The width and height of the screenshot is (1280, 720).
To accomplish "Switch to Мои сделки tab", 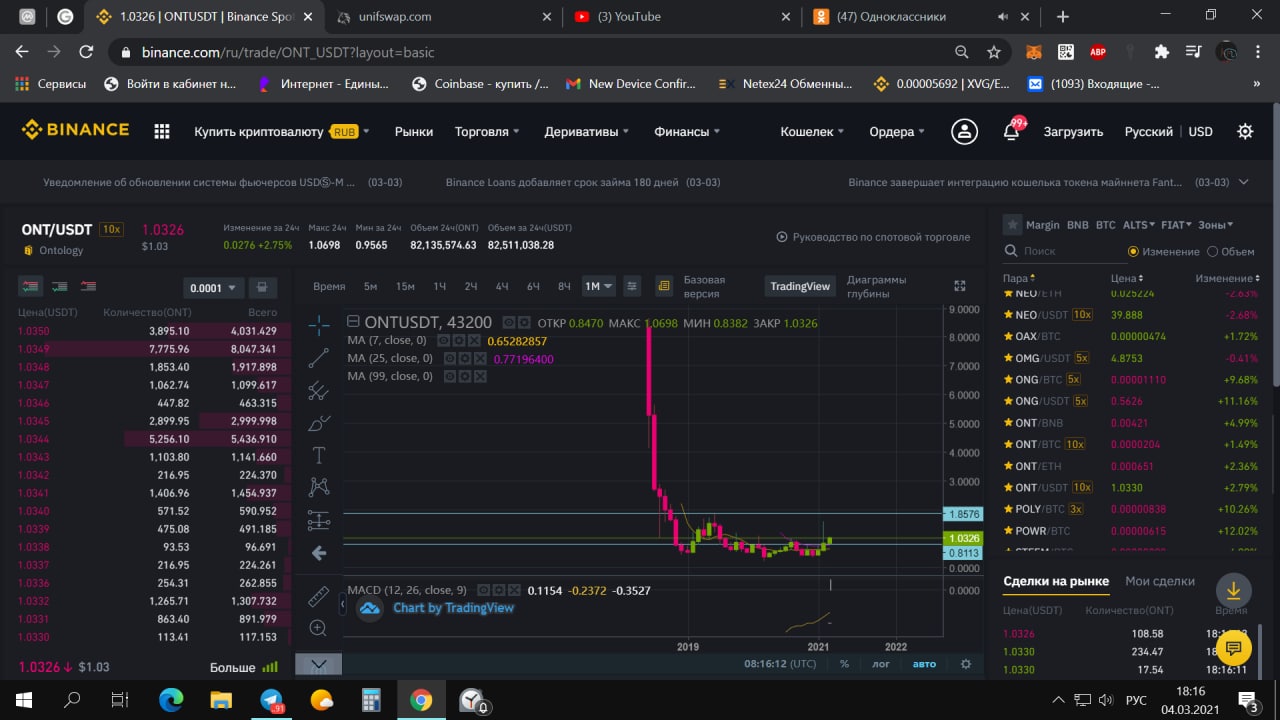I will (1160, 581).
